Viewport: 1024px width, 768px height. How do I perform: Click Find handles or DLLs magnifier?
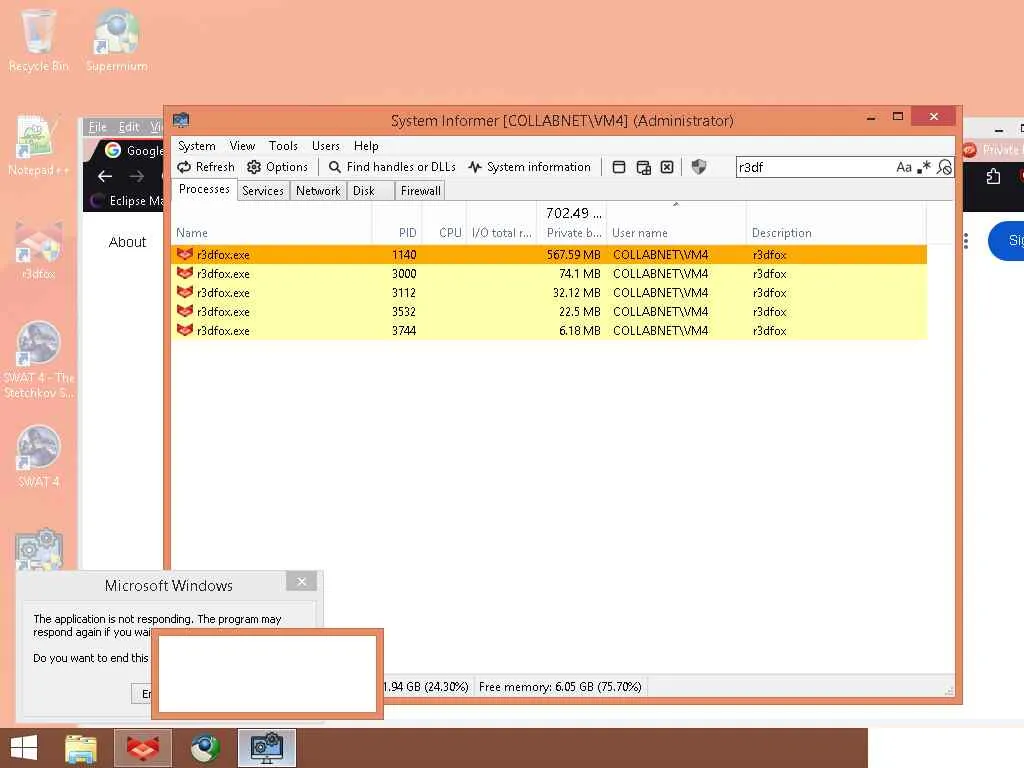point(334,167)
